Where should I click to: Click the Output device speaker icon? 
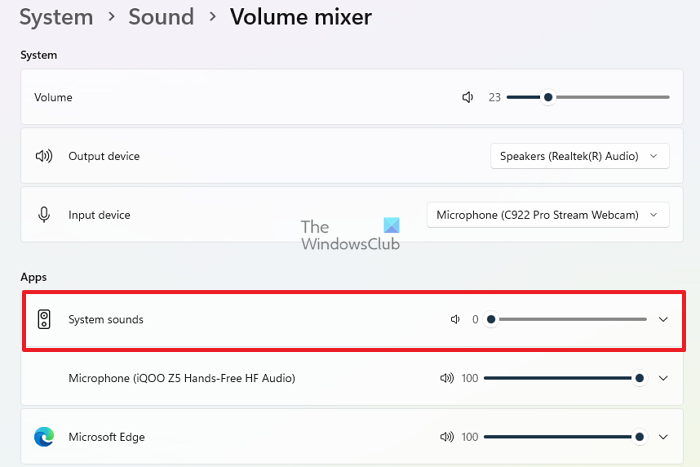(44, 156)
